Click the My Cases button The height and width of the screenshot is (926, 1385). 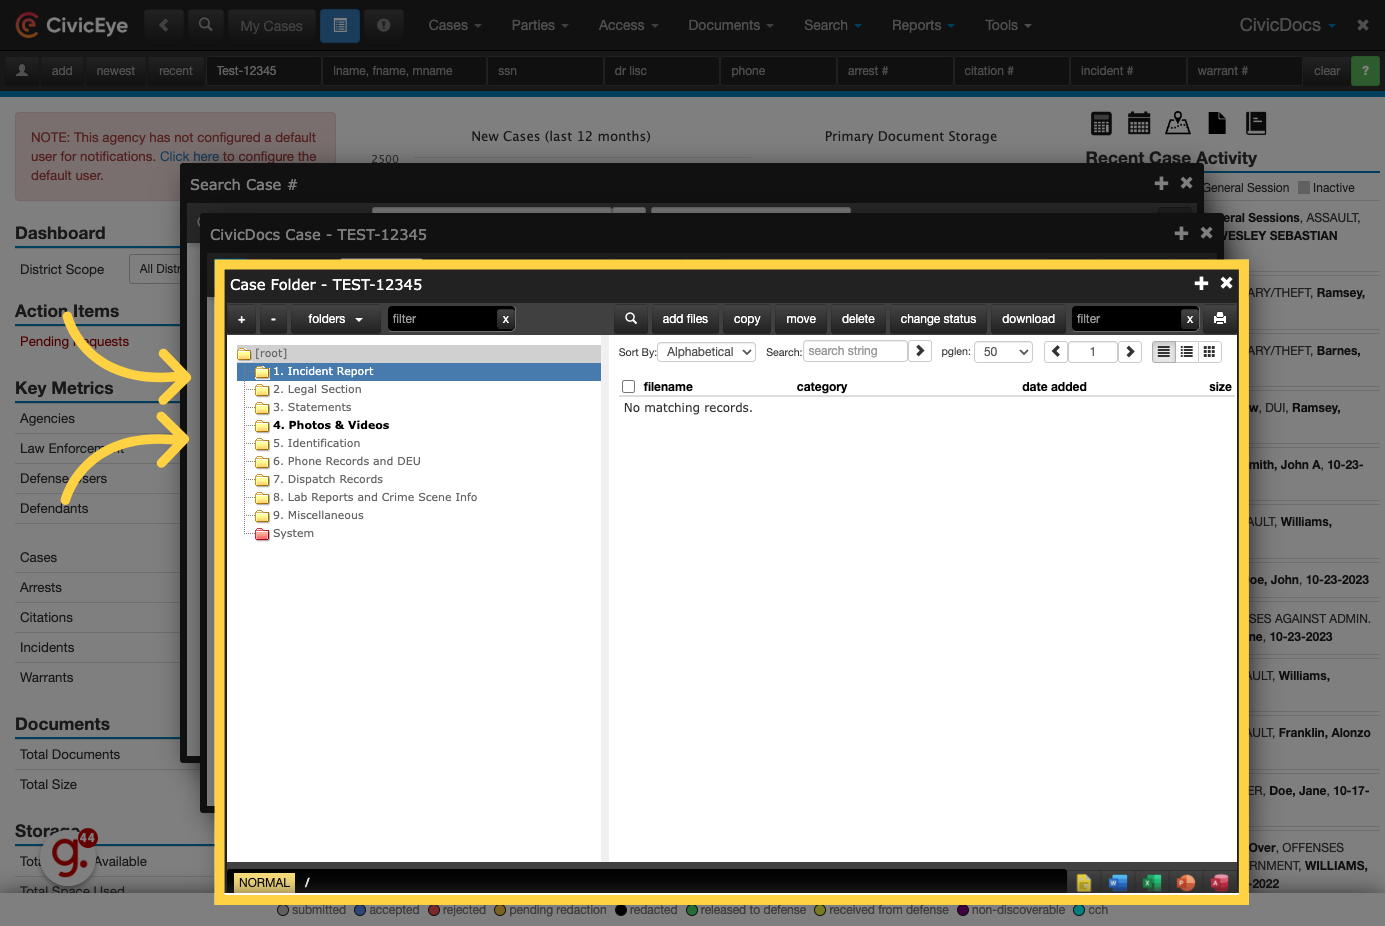tap(271, 26)
